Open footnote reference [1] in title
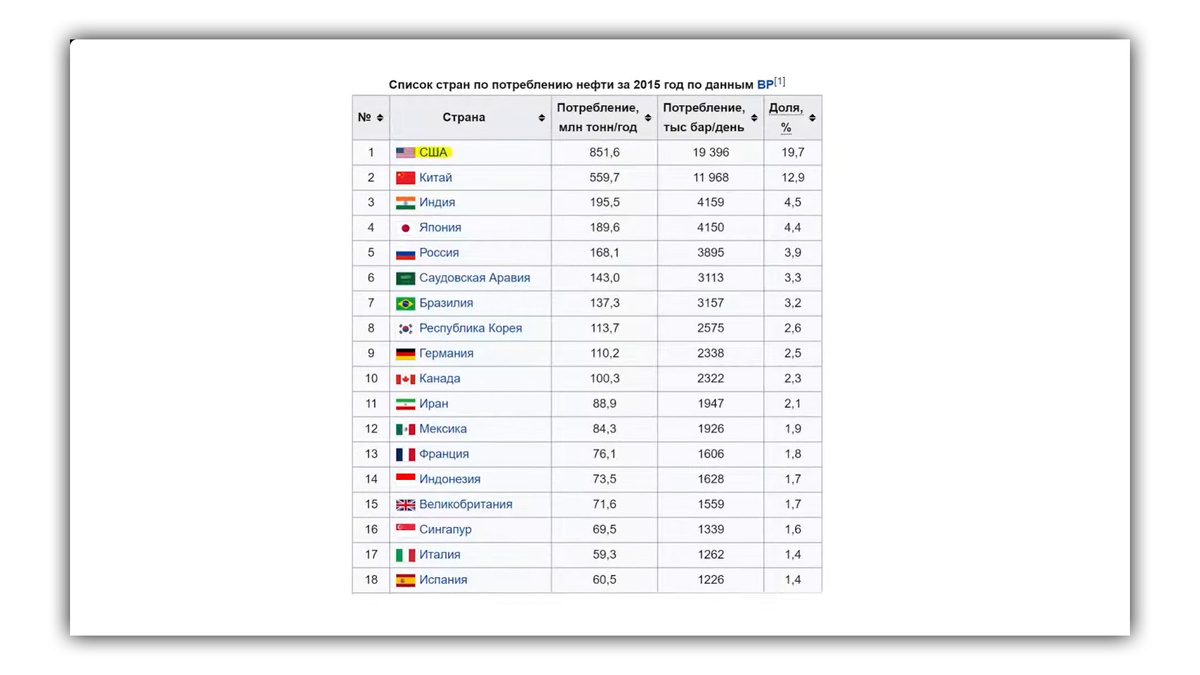This screenshot has width=1200, height=675. pos(780,82)
